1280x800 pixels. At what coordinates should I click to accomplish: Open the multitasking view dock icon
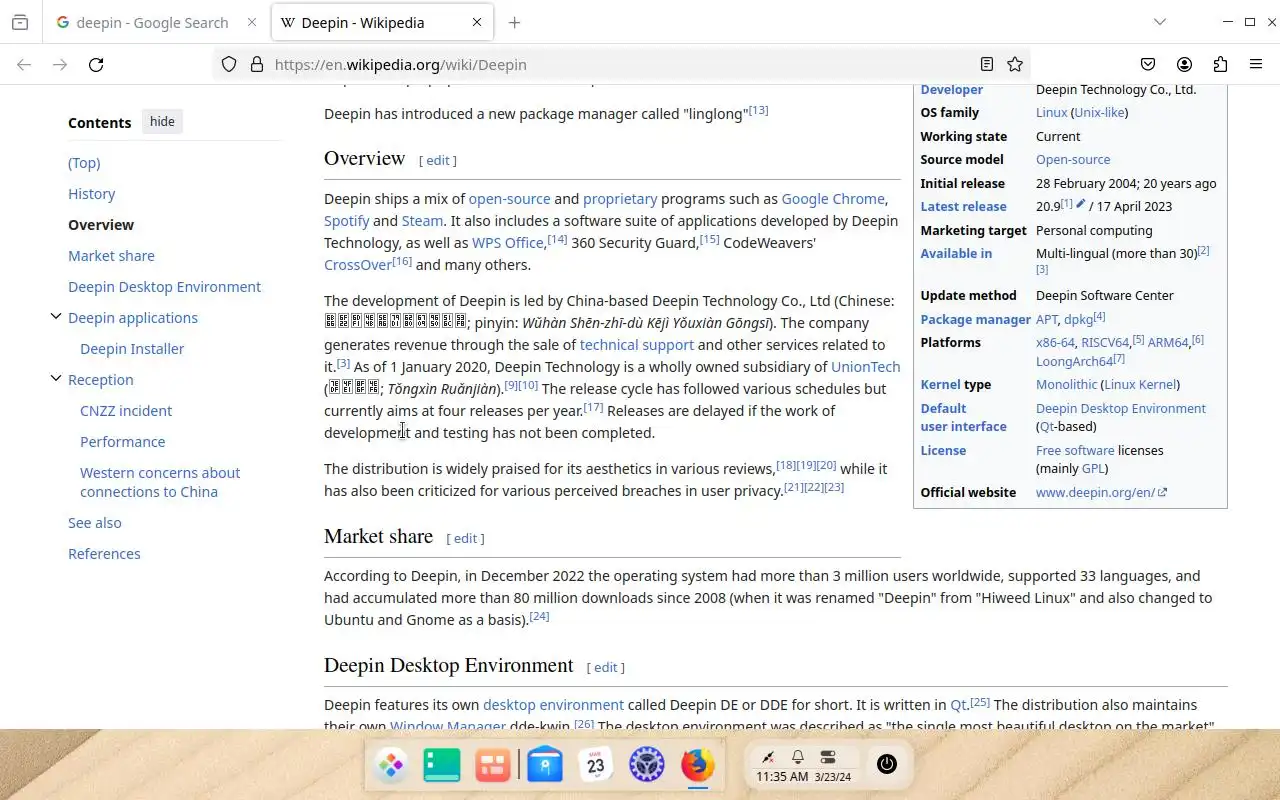point(441,766)
